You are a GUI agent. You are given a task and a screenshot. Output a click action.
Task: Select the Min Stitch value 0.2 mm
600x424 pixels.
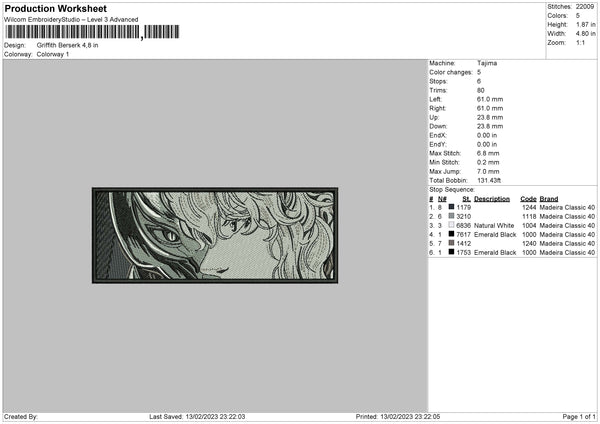pos(488,162)
